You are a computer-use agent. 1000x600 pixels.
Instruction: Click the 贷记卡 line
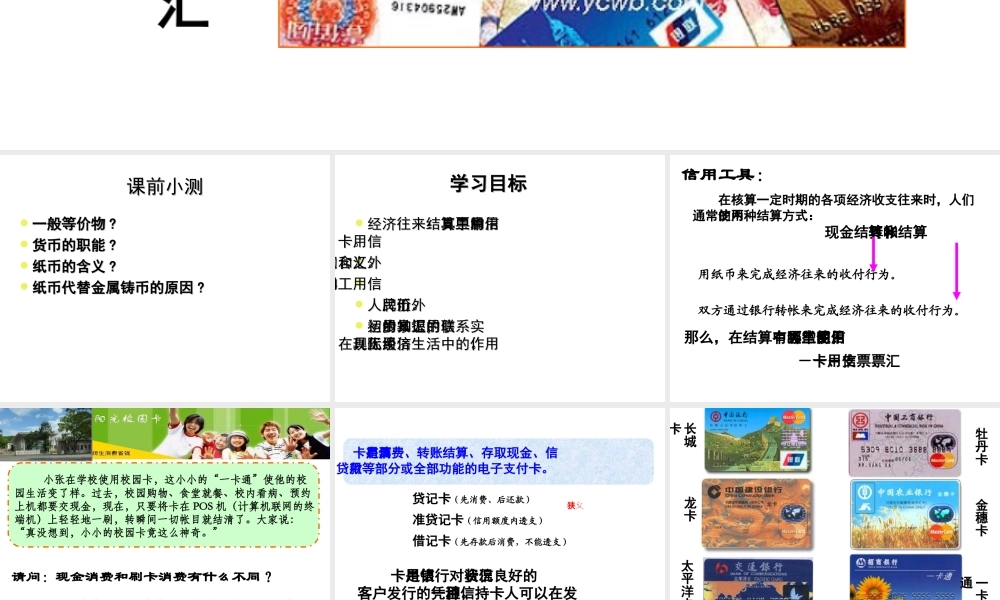(471, 499)
